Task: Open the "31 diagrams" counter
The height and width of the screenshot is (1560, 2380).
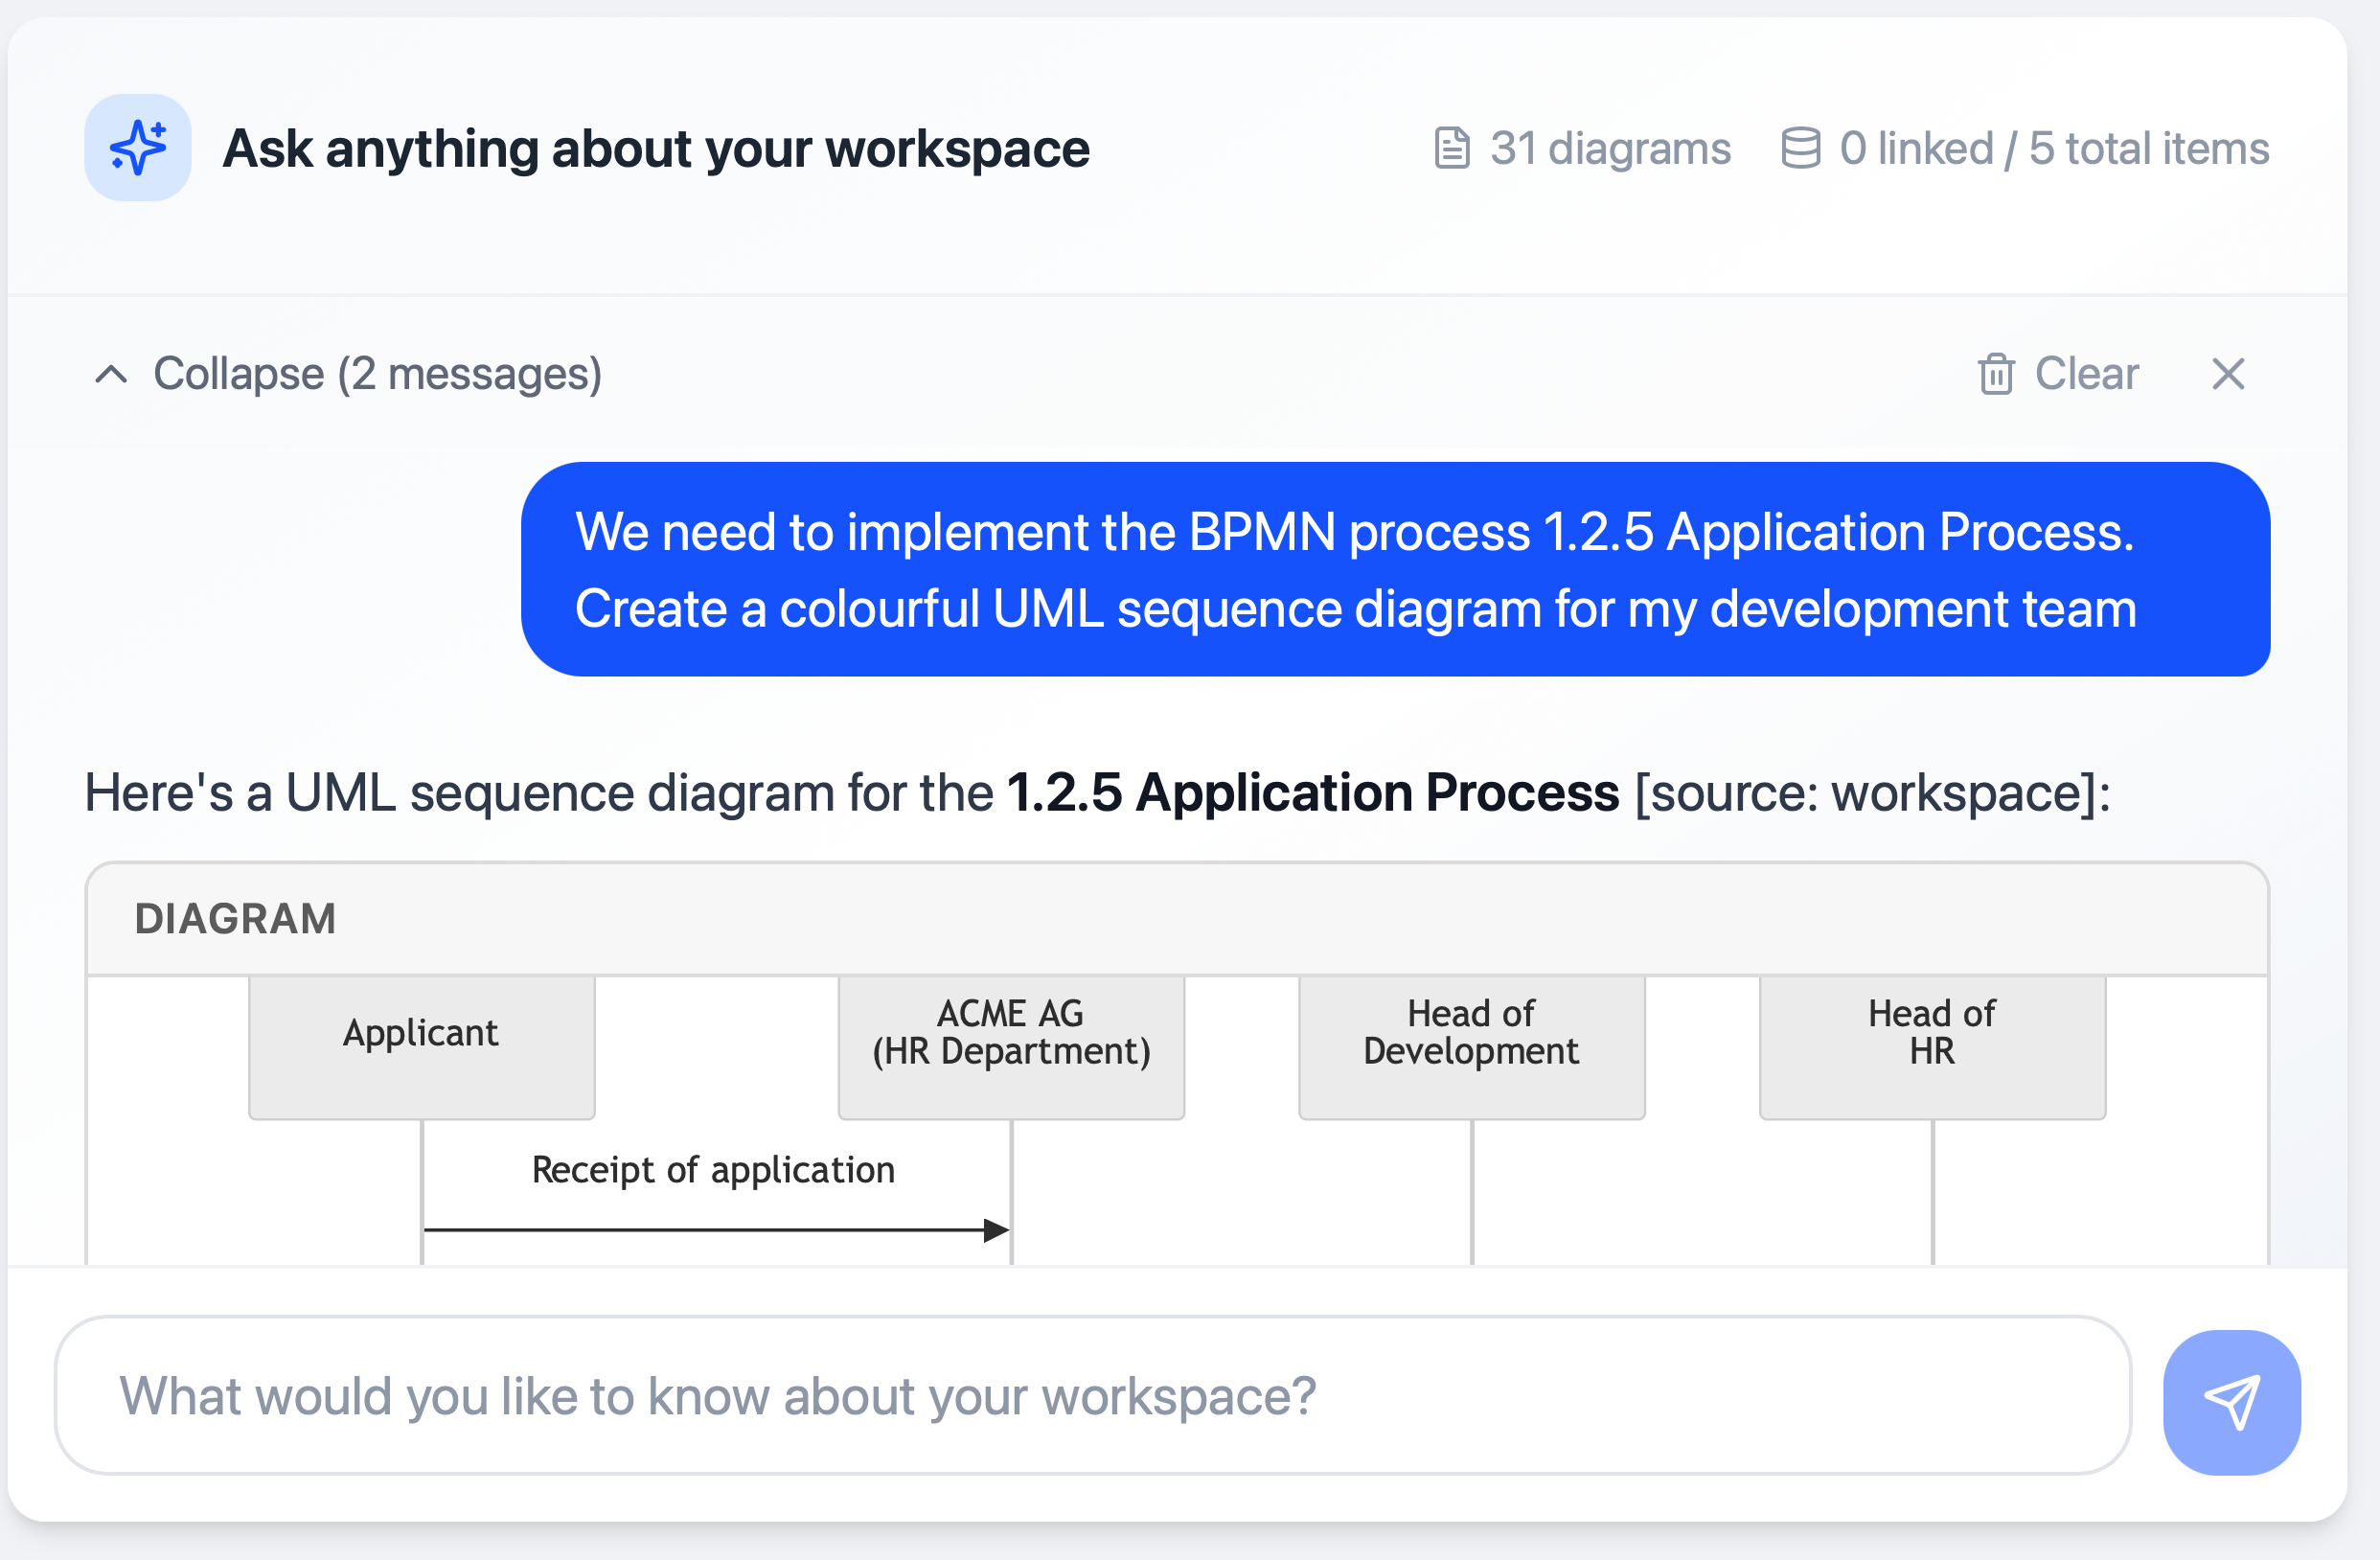Action: (x=1610, y=148)
